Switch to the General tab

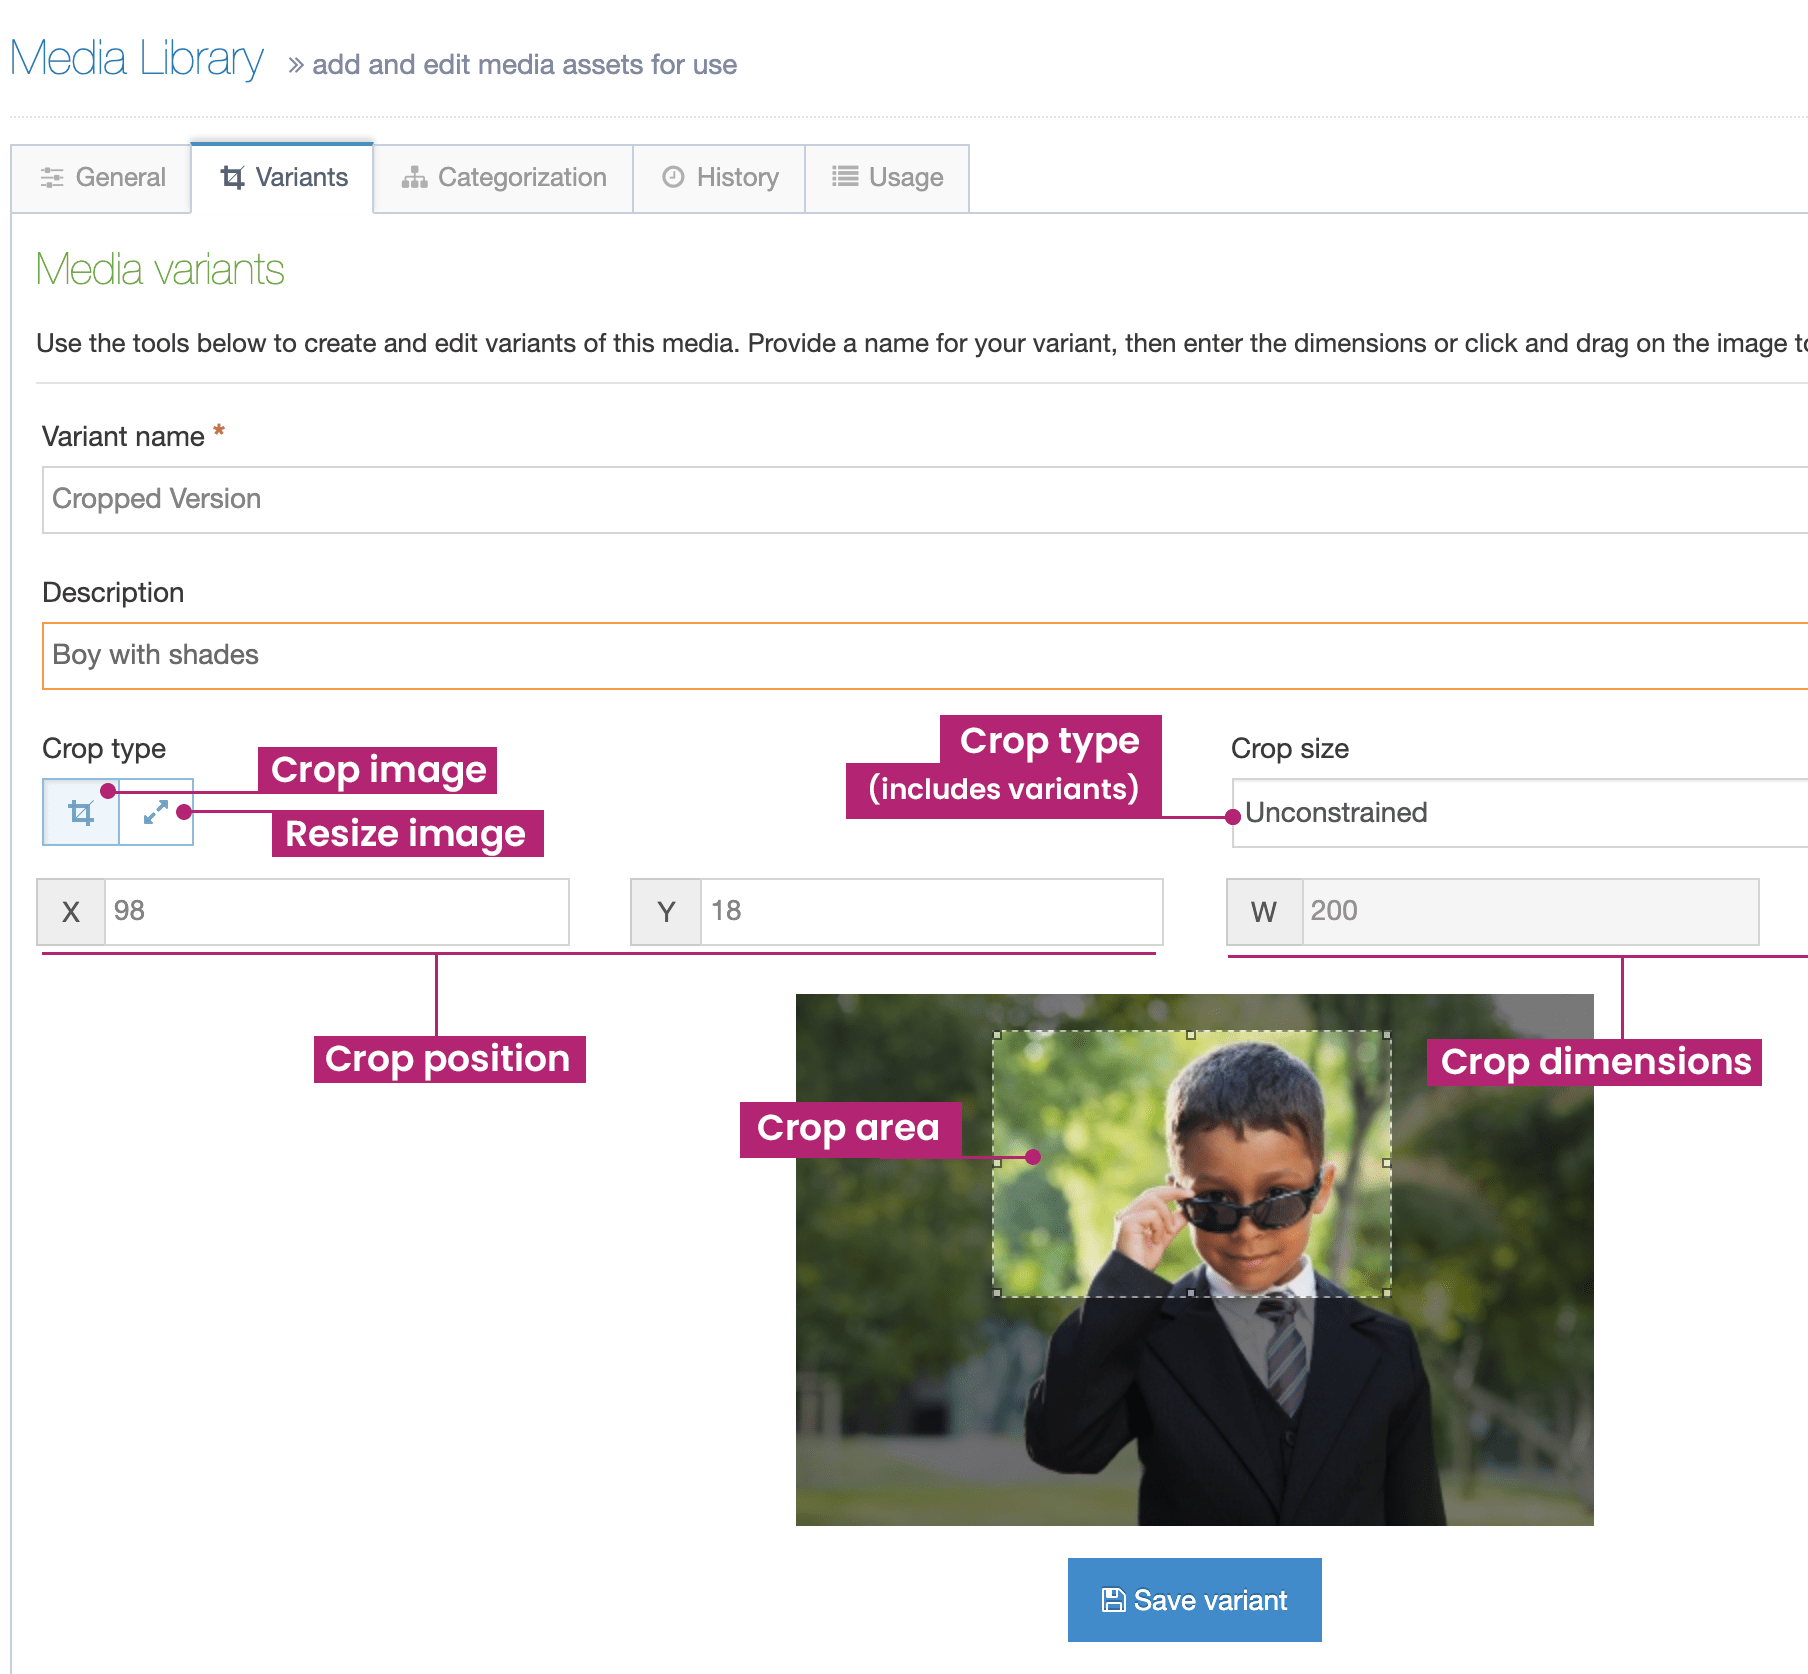pos(102,178)
